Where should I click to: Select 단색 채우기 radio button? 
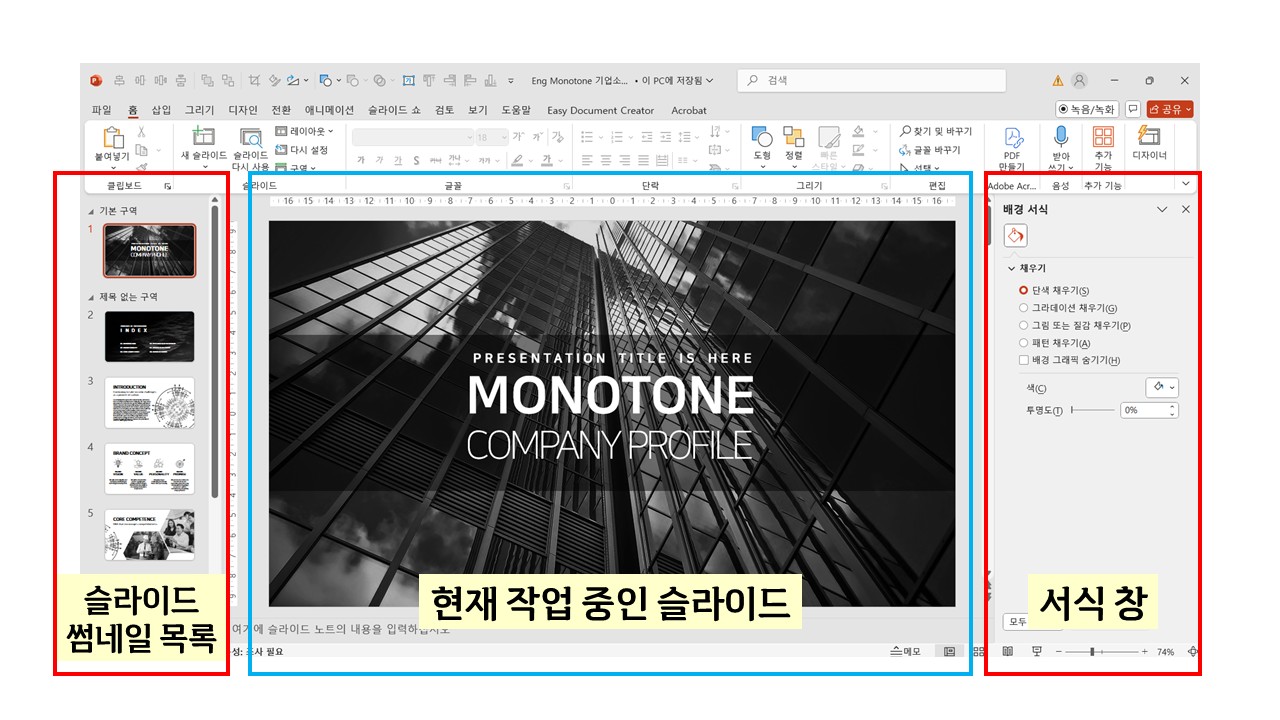(x=1023, y=290)
